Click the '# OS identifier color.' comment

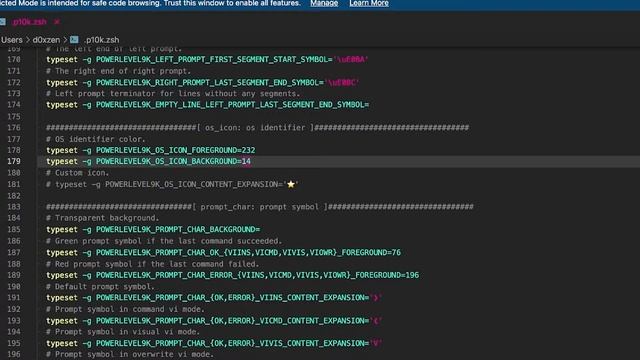click(x=96, y=139)
